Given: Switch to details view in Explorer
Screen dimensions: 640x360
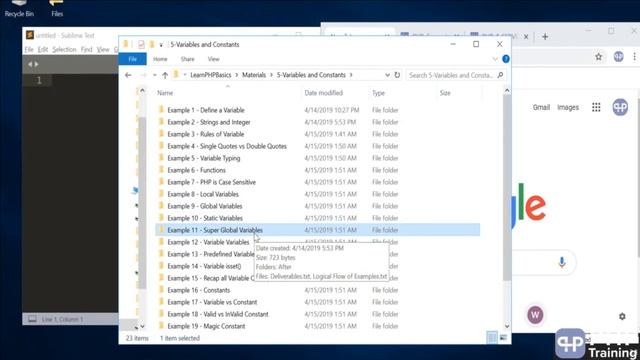Looking at the screenshot, I should 492,338.
